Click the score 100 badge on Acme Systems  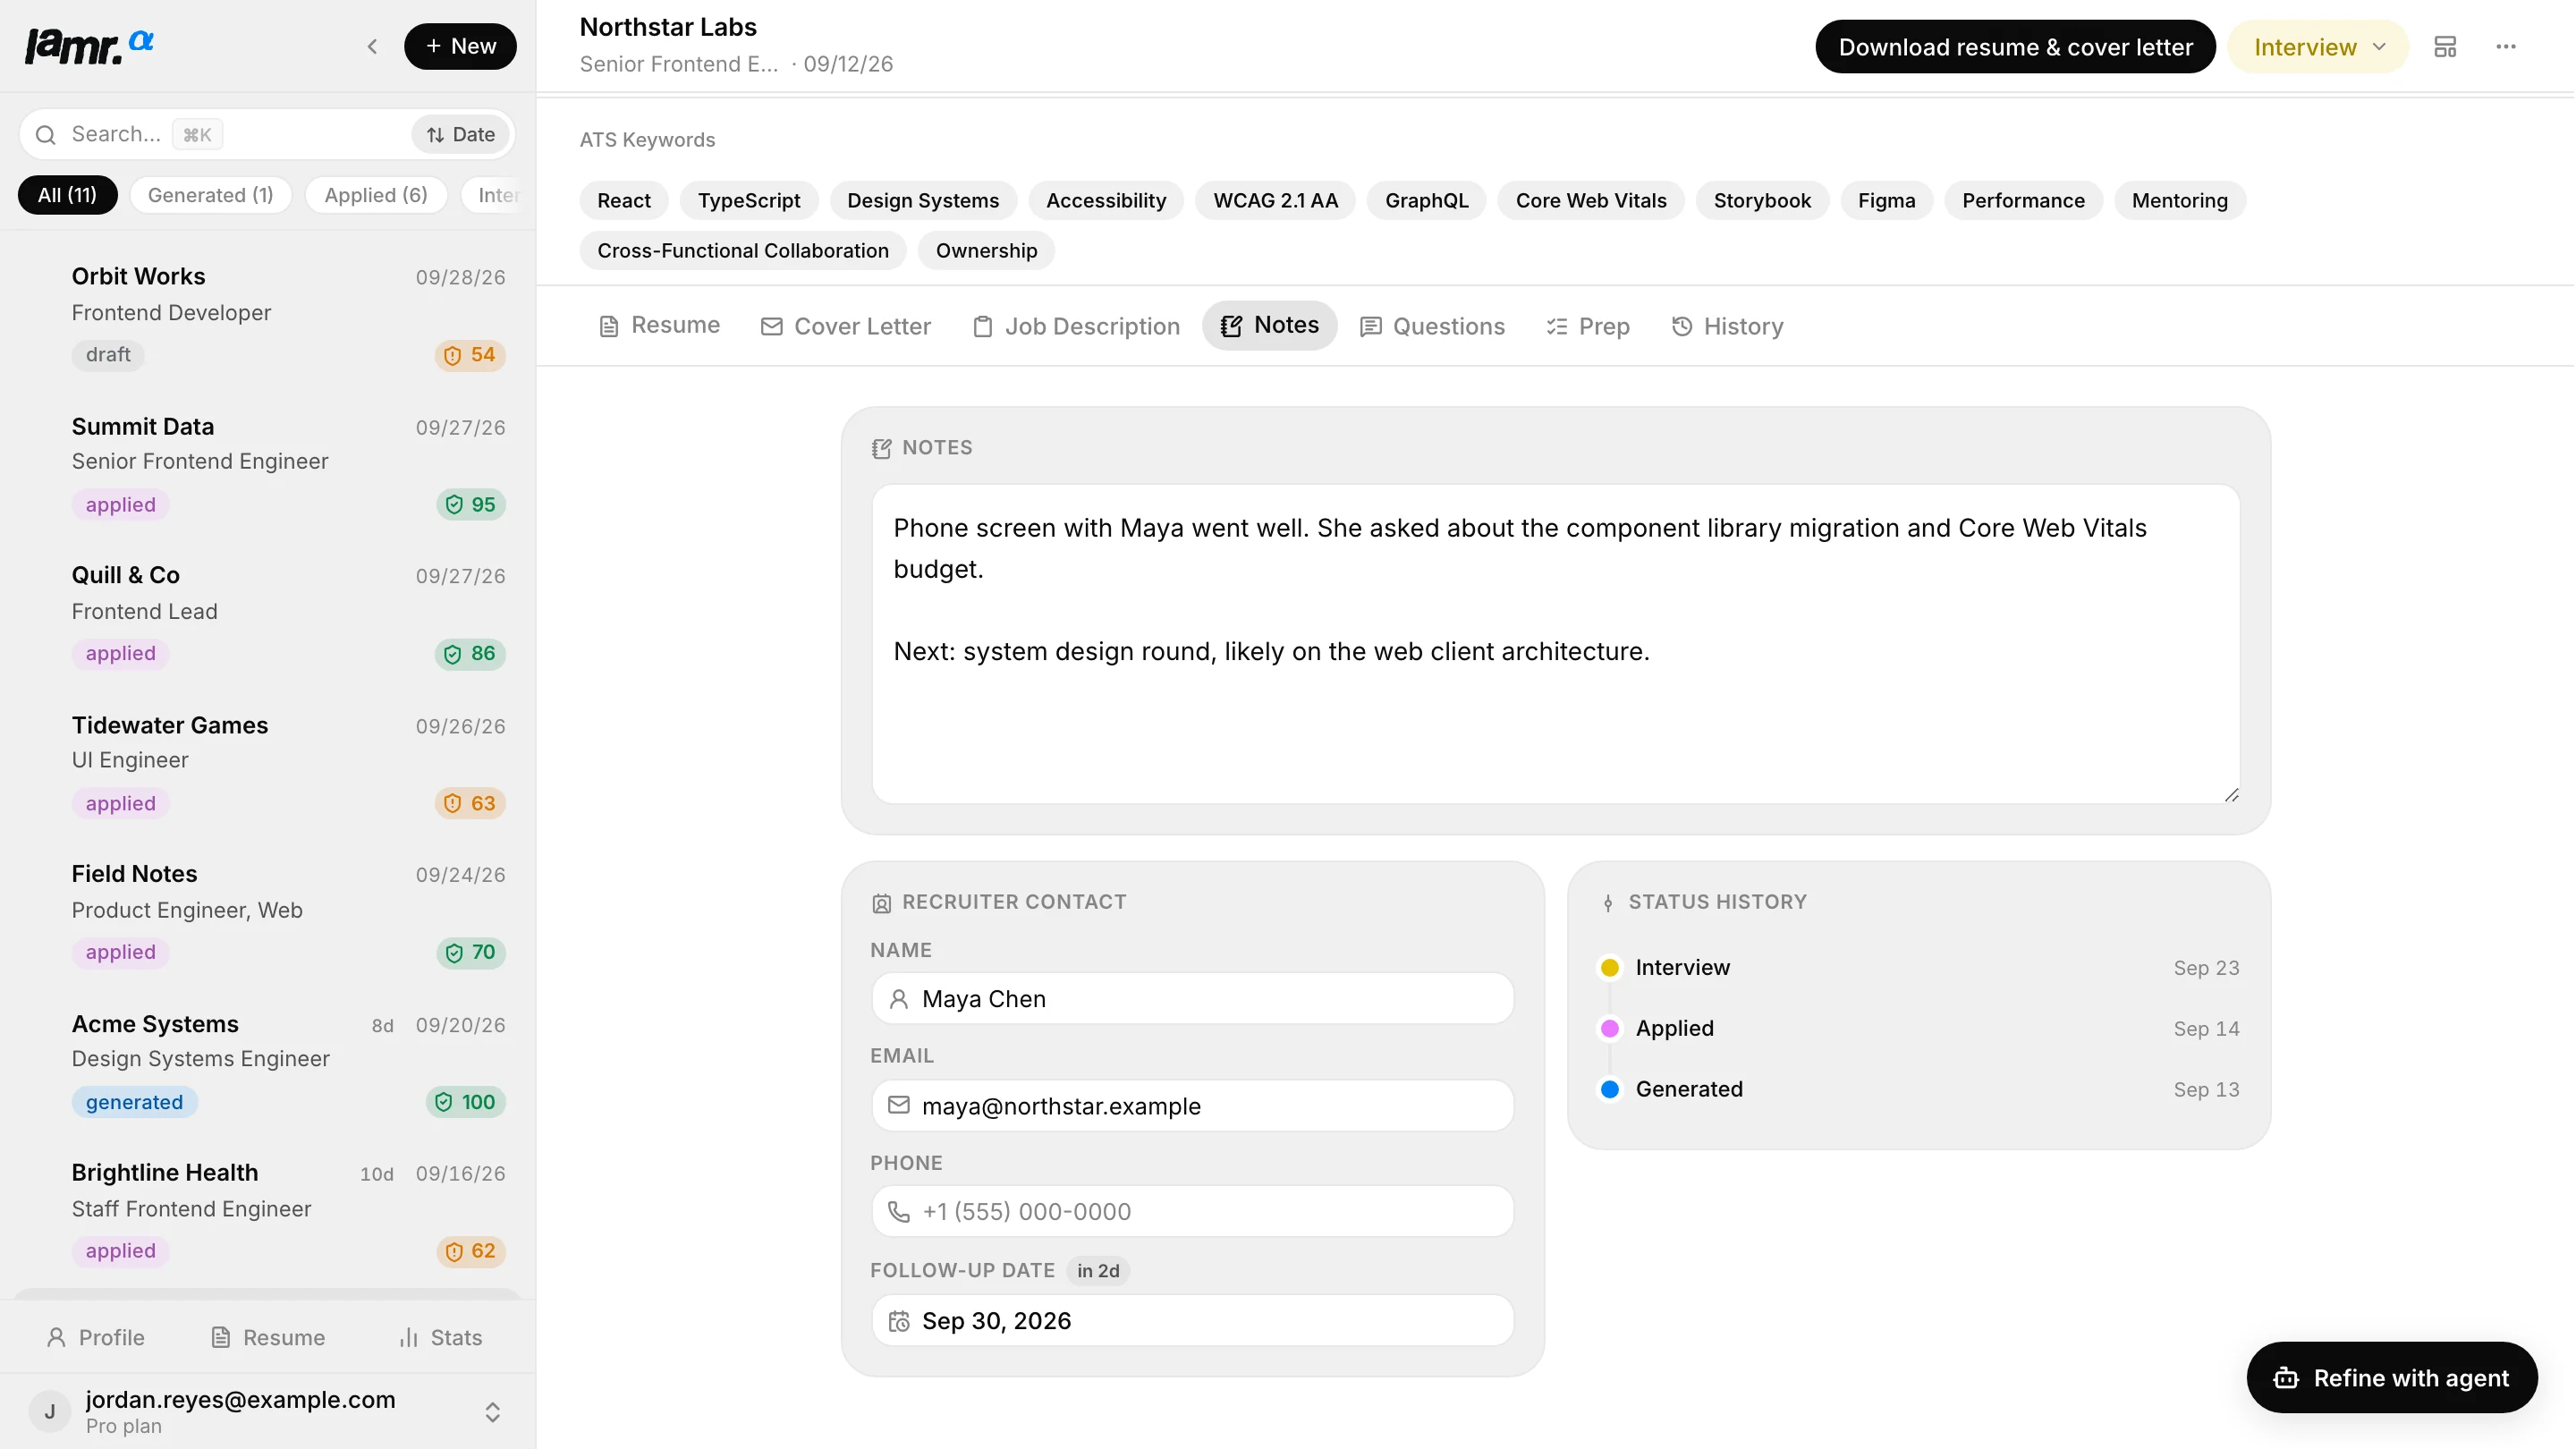466,1102
